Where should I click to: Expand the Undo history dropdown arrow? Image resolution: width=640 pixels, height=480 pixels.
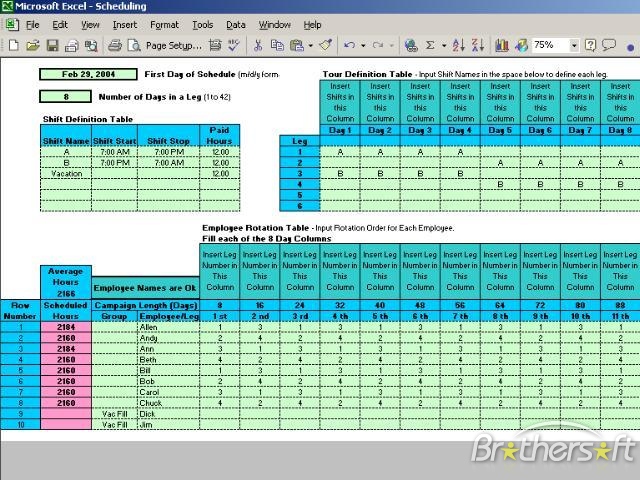361,45
